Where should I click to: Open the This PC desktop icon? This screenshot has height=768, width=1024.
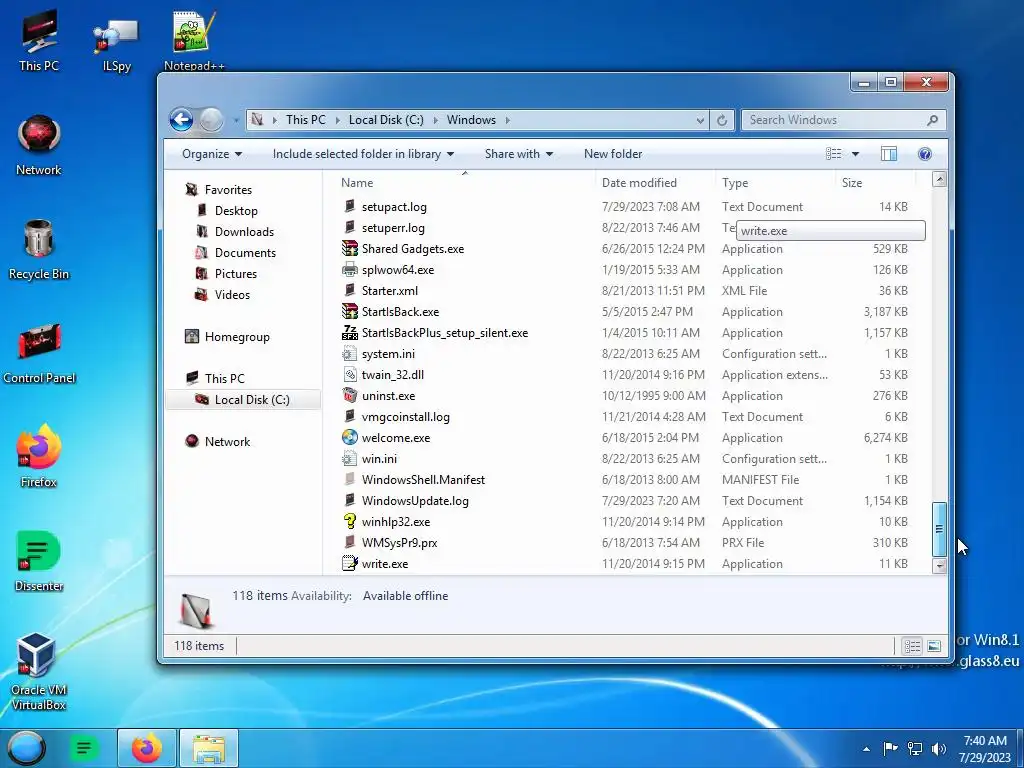(x=39, y=40)
